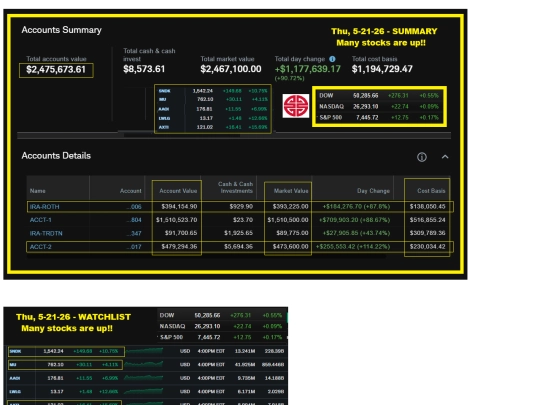The height and width of the screenshot is (405, 540).
Task: Click SNDK ticker in the summary inset list
Action: [x=165, y=91]
